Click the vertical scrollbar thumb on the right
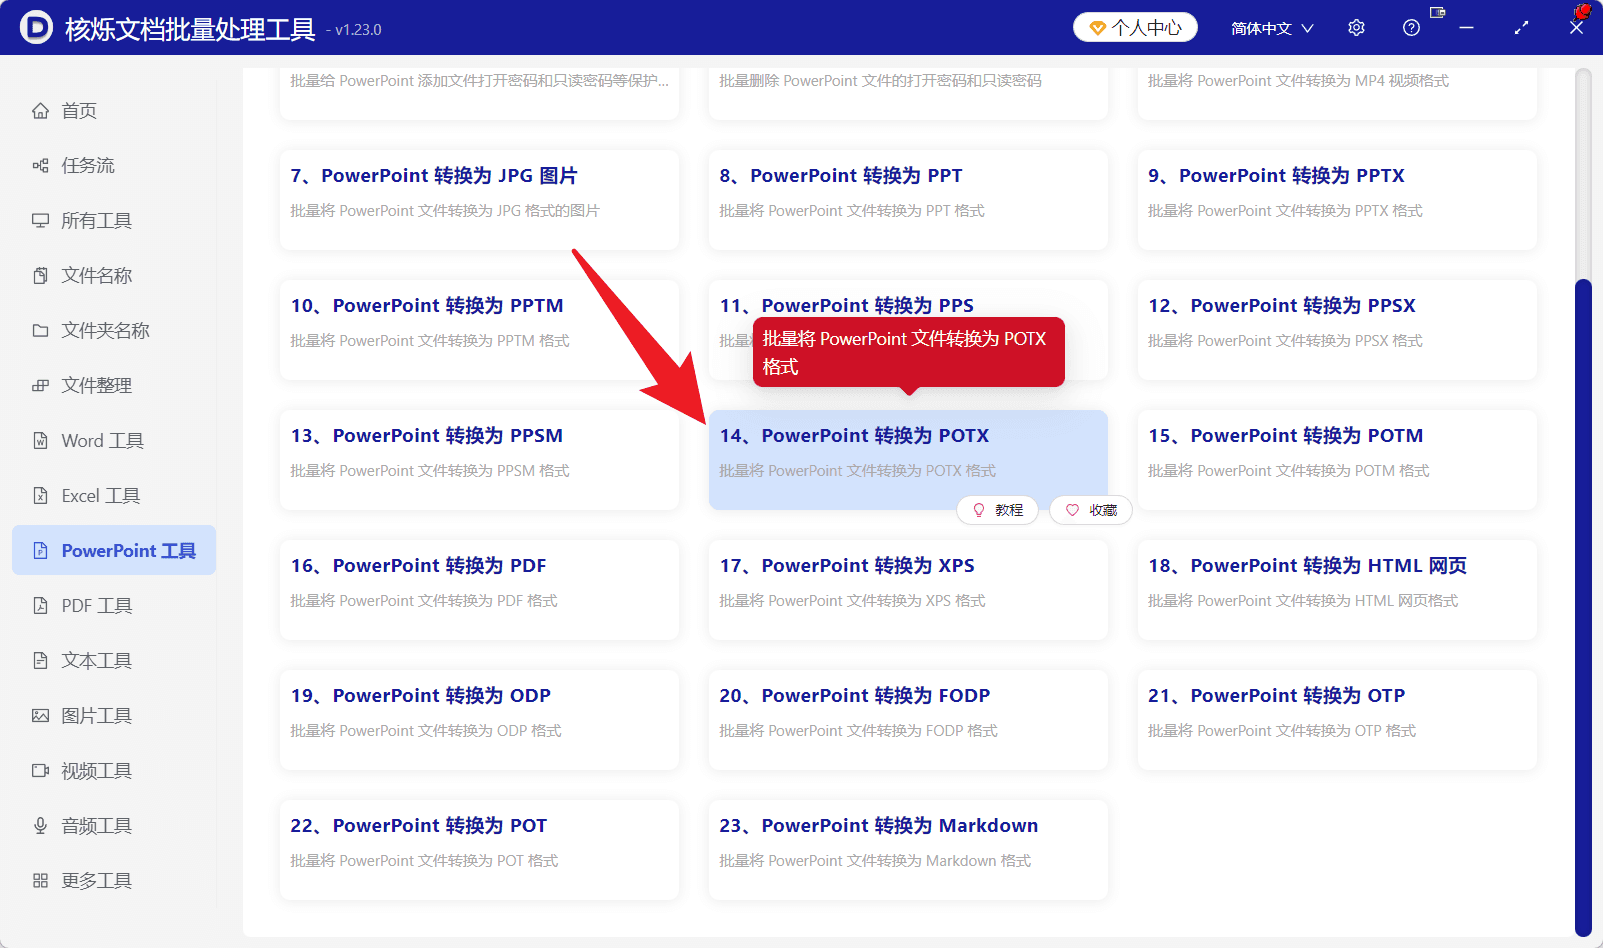The width and height of the screenshot is (1603, 948). (x=1583, y=608)
